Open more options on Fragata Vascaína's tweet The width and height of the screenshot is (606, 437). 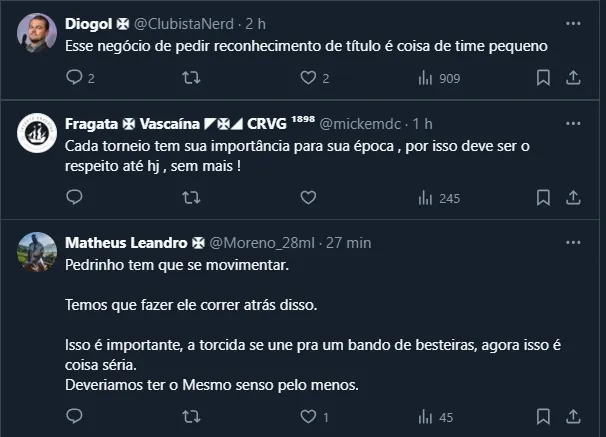[x=573, y=124]
